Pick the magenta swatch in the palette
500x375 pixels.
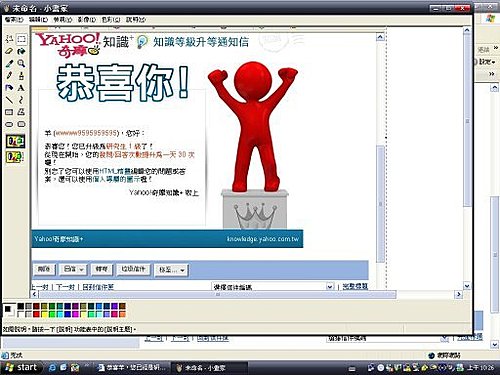coord(76,314)
